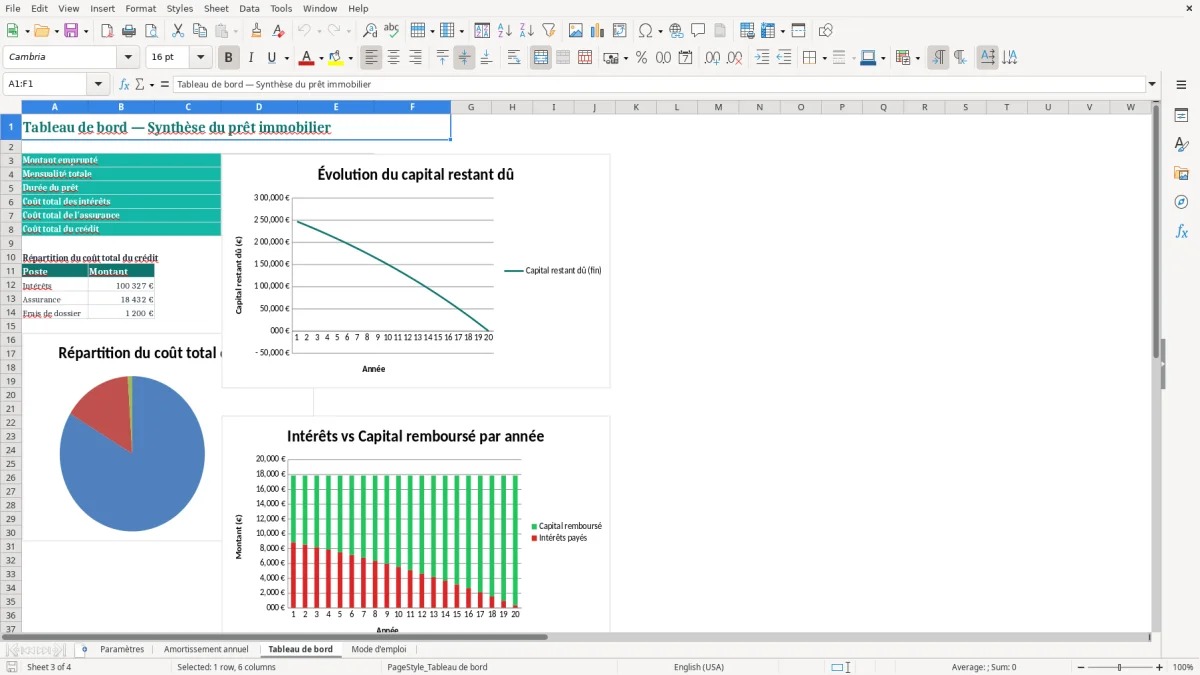The height and width of the screenshot is (675, 1200).
Task: Open a file with the folder icon
Action: 40,31
